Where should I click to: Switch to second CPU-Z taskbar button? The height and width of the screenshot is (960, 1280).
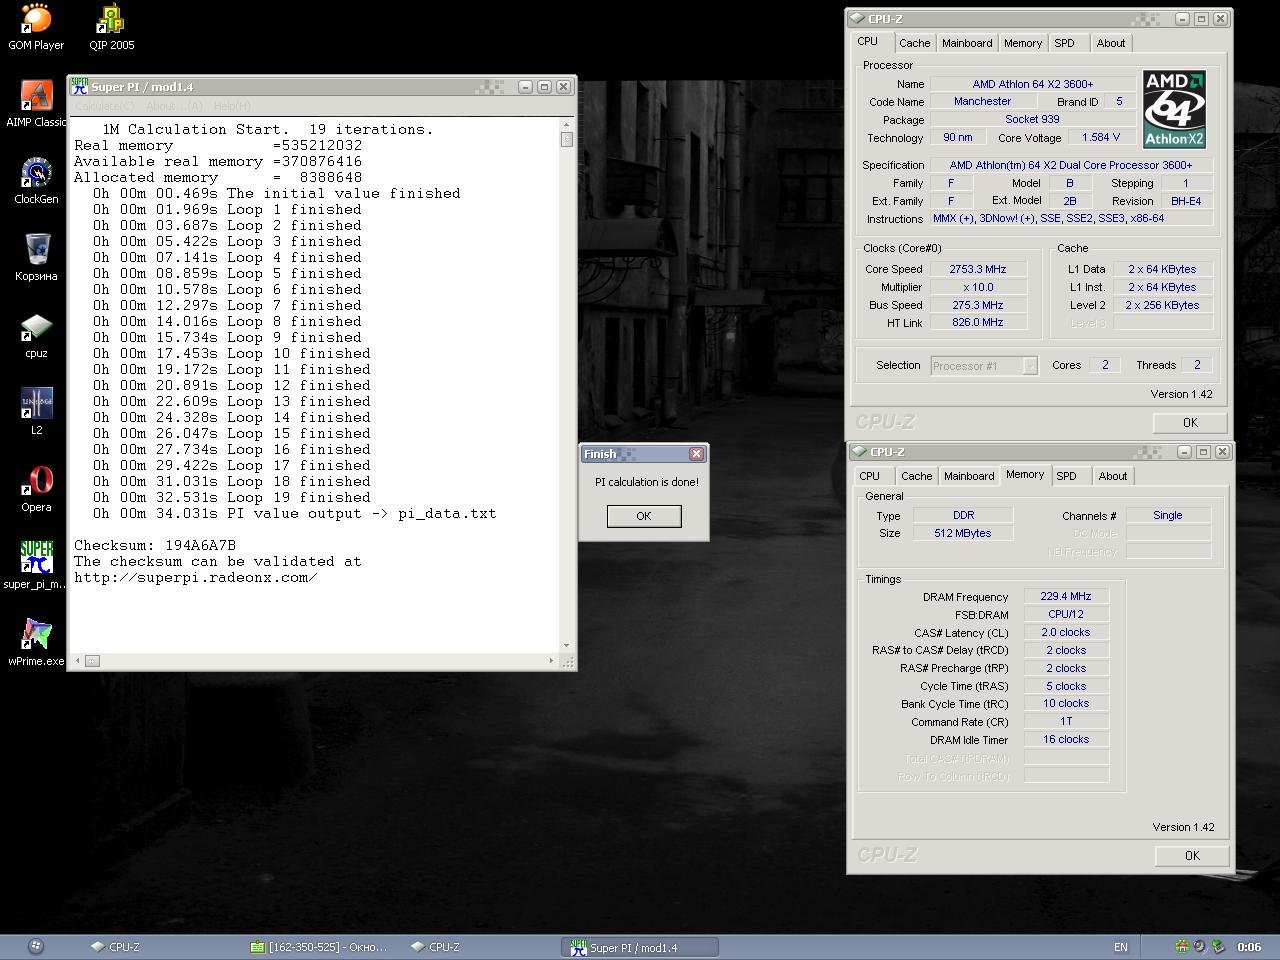[480, 947]
